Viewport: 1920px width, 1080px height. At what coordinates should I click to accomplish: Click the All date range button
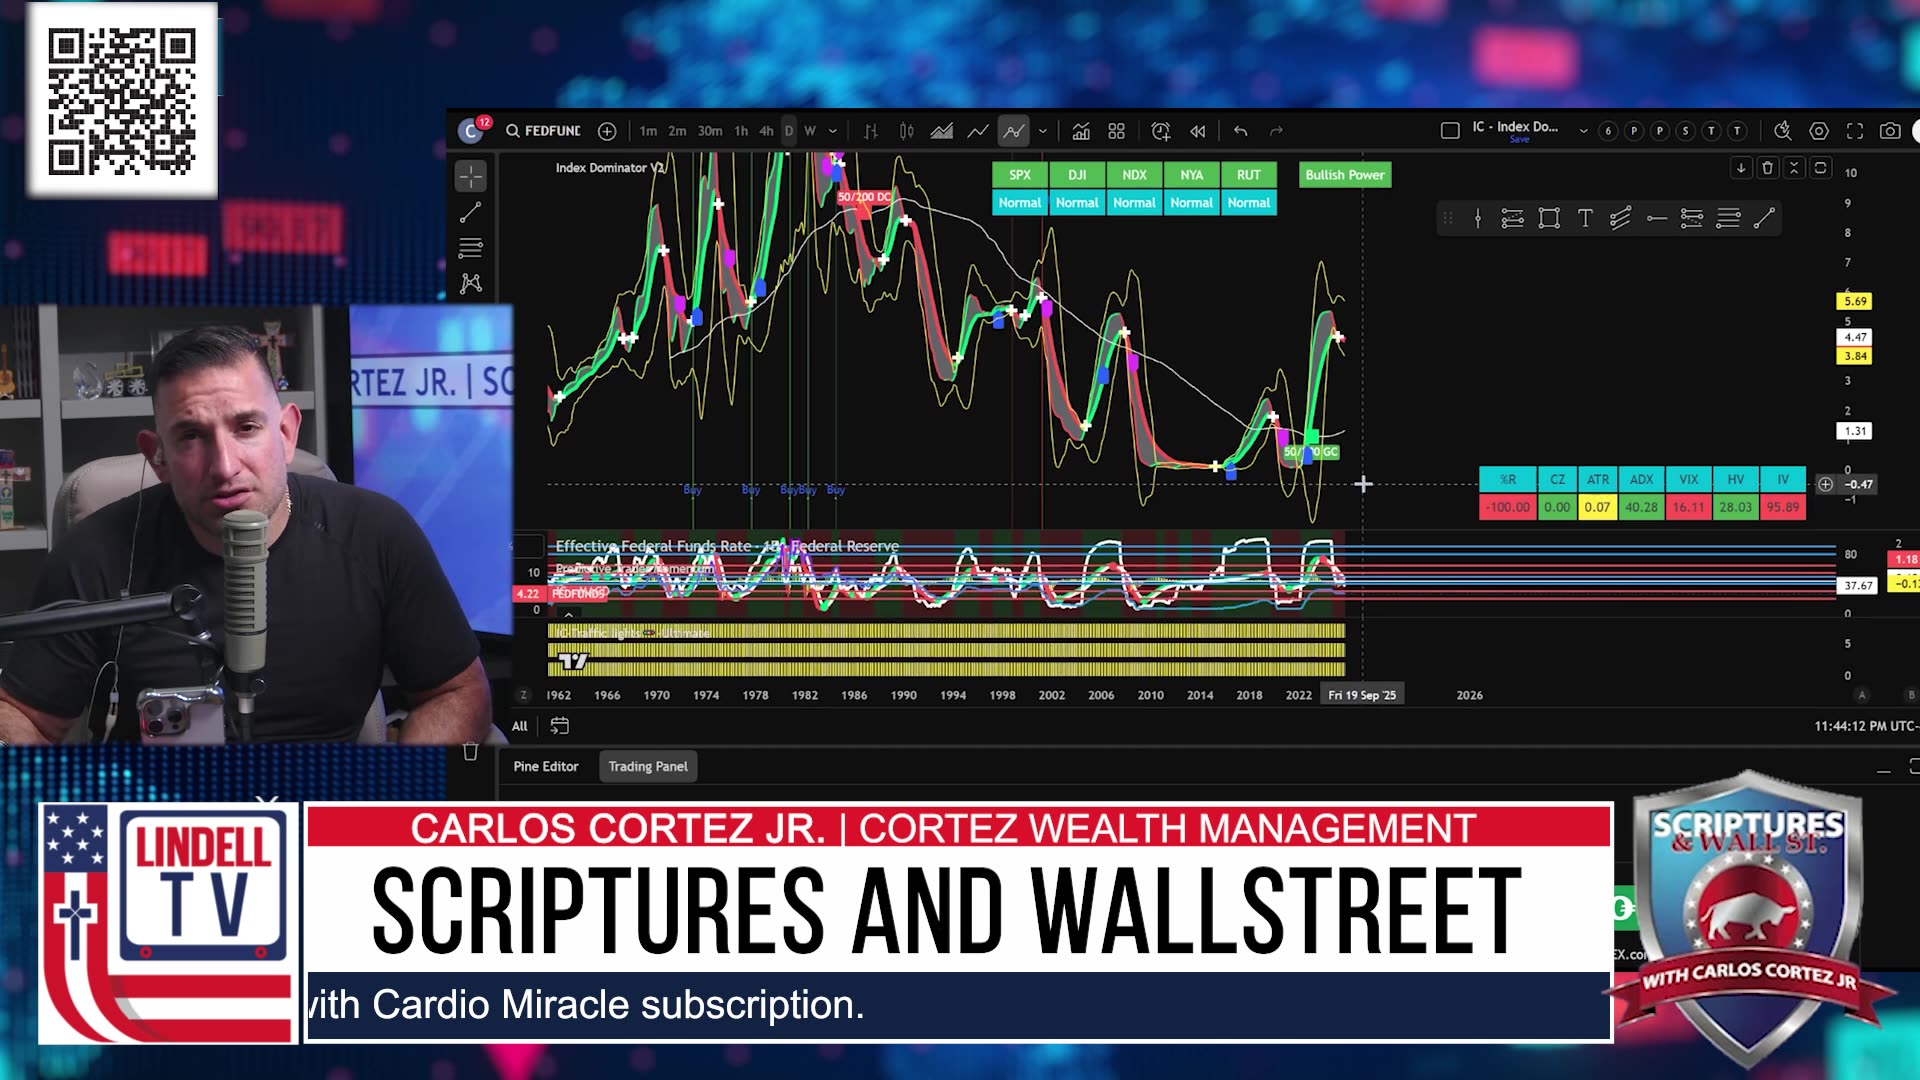click(x=519, y=726)
